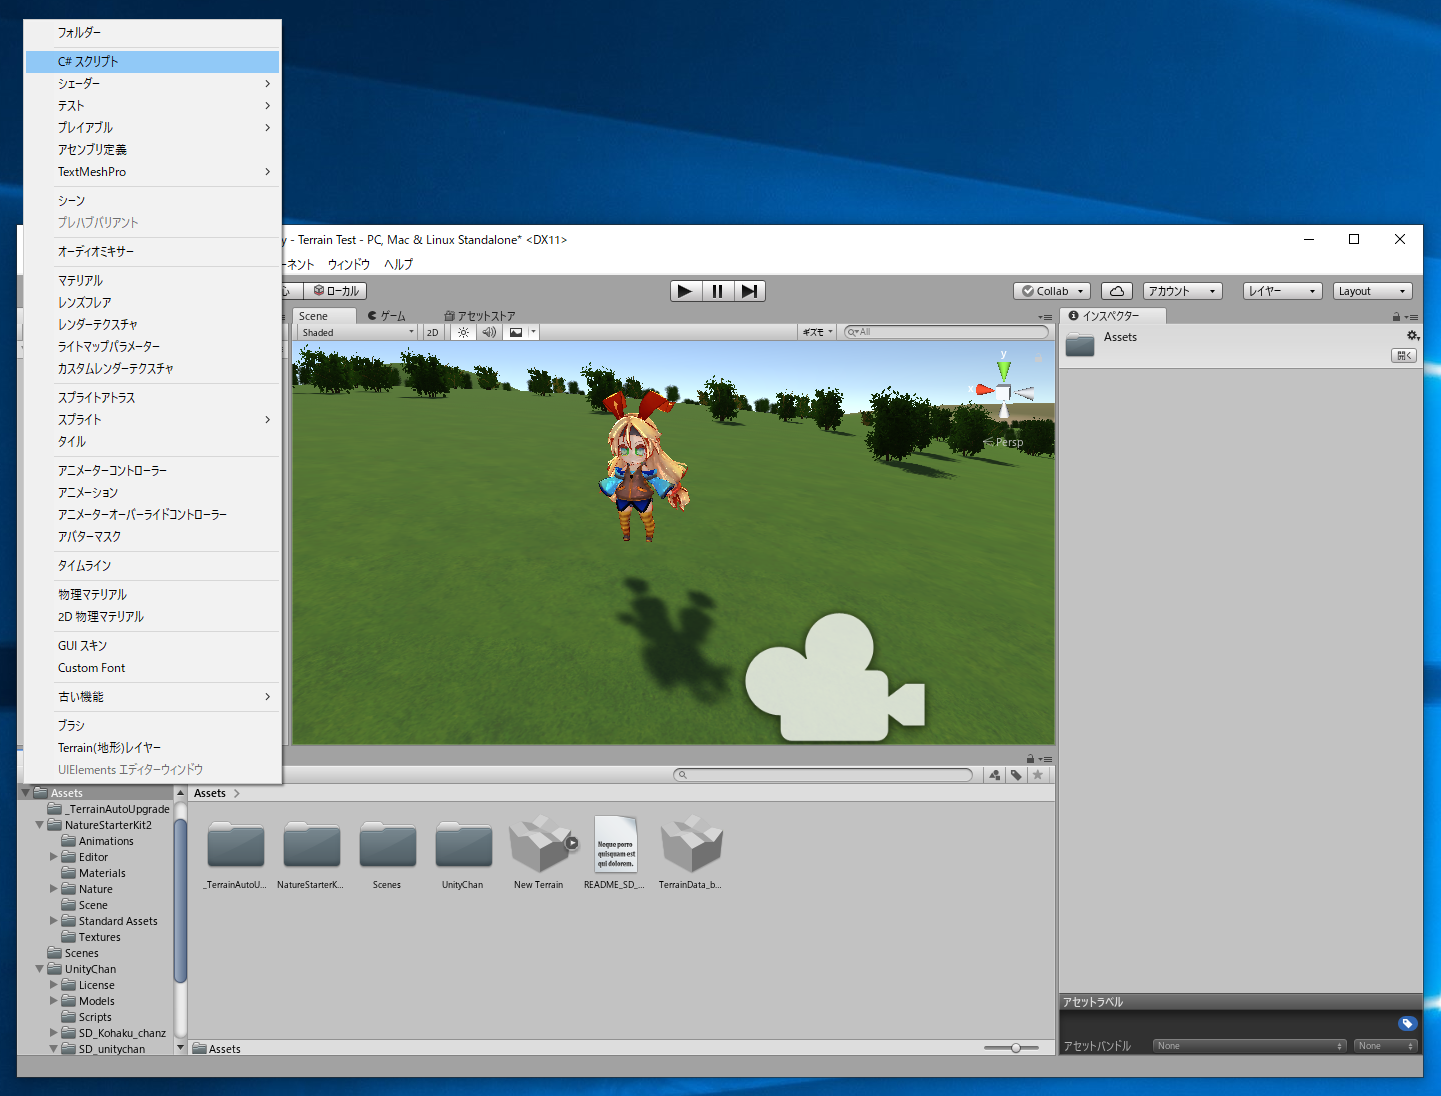The height and width of the screenshot is (1096, 1441).
Task: Open the Collab dropdown
Action: [x=1052, y=291]
